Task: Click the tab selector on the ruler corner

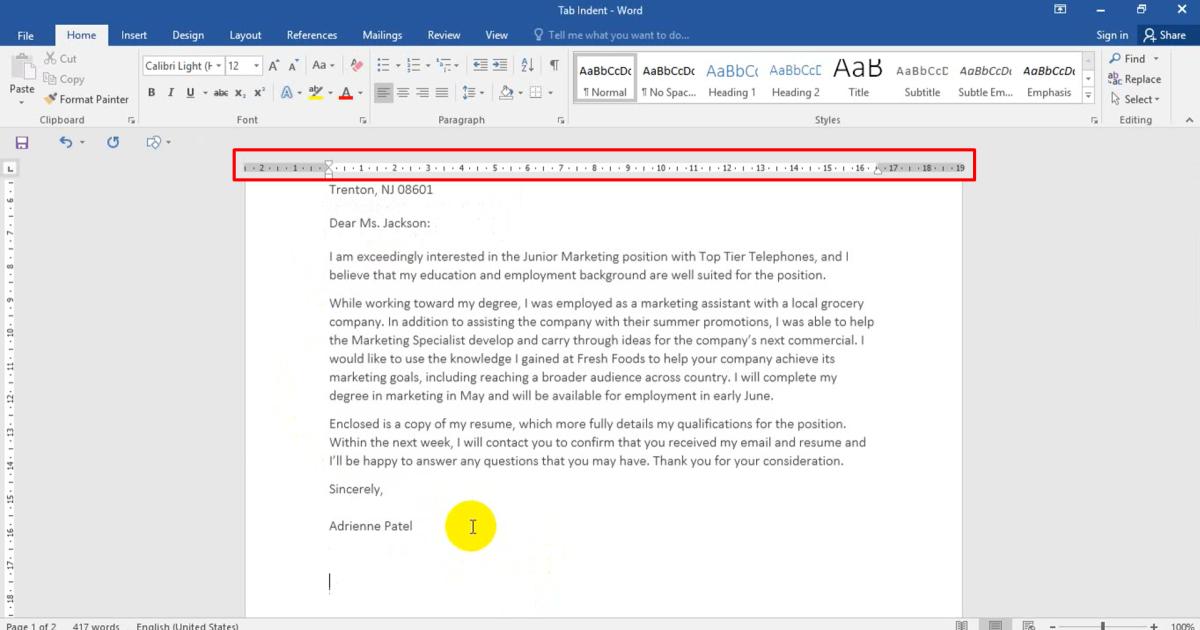Action: 10,169
